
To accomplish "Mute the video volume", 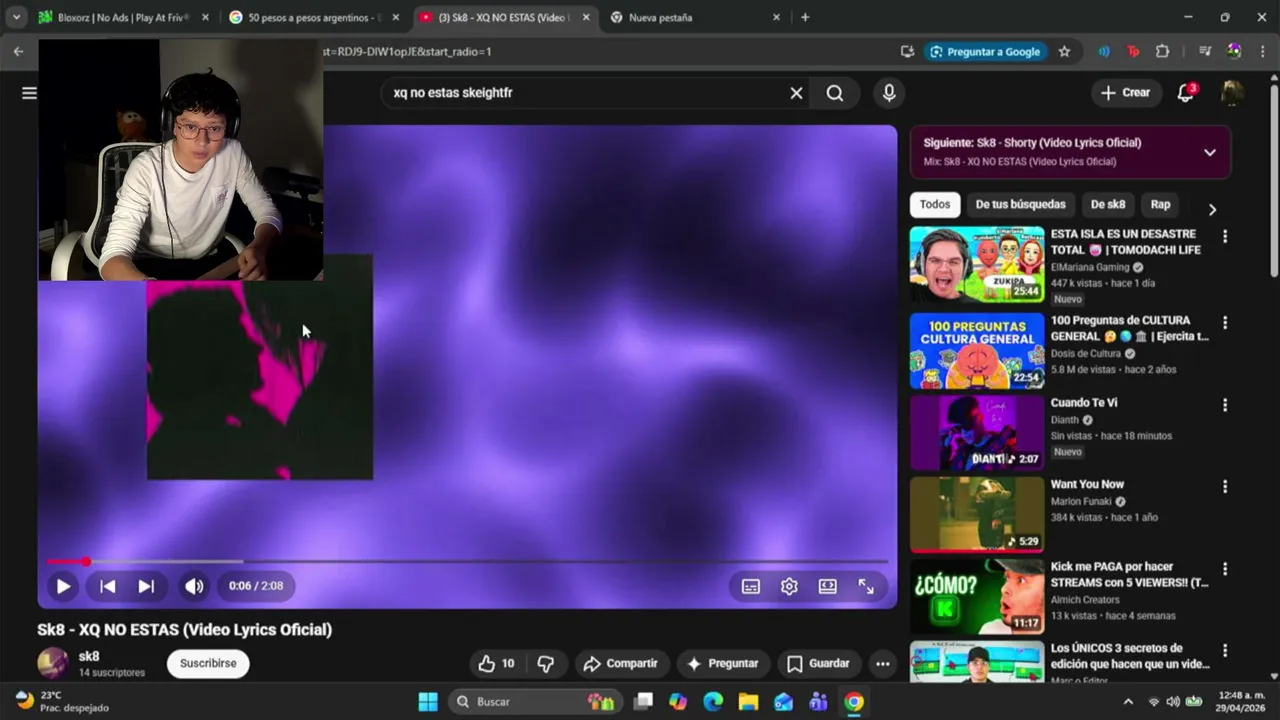I will click(194, 587).
